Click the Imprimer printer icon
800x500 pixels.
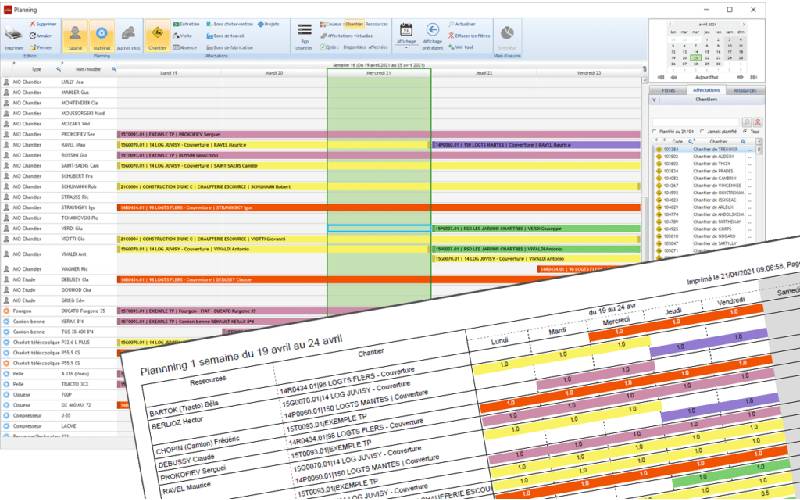coord(13,36)
